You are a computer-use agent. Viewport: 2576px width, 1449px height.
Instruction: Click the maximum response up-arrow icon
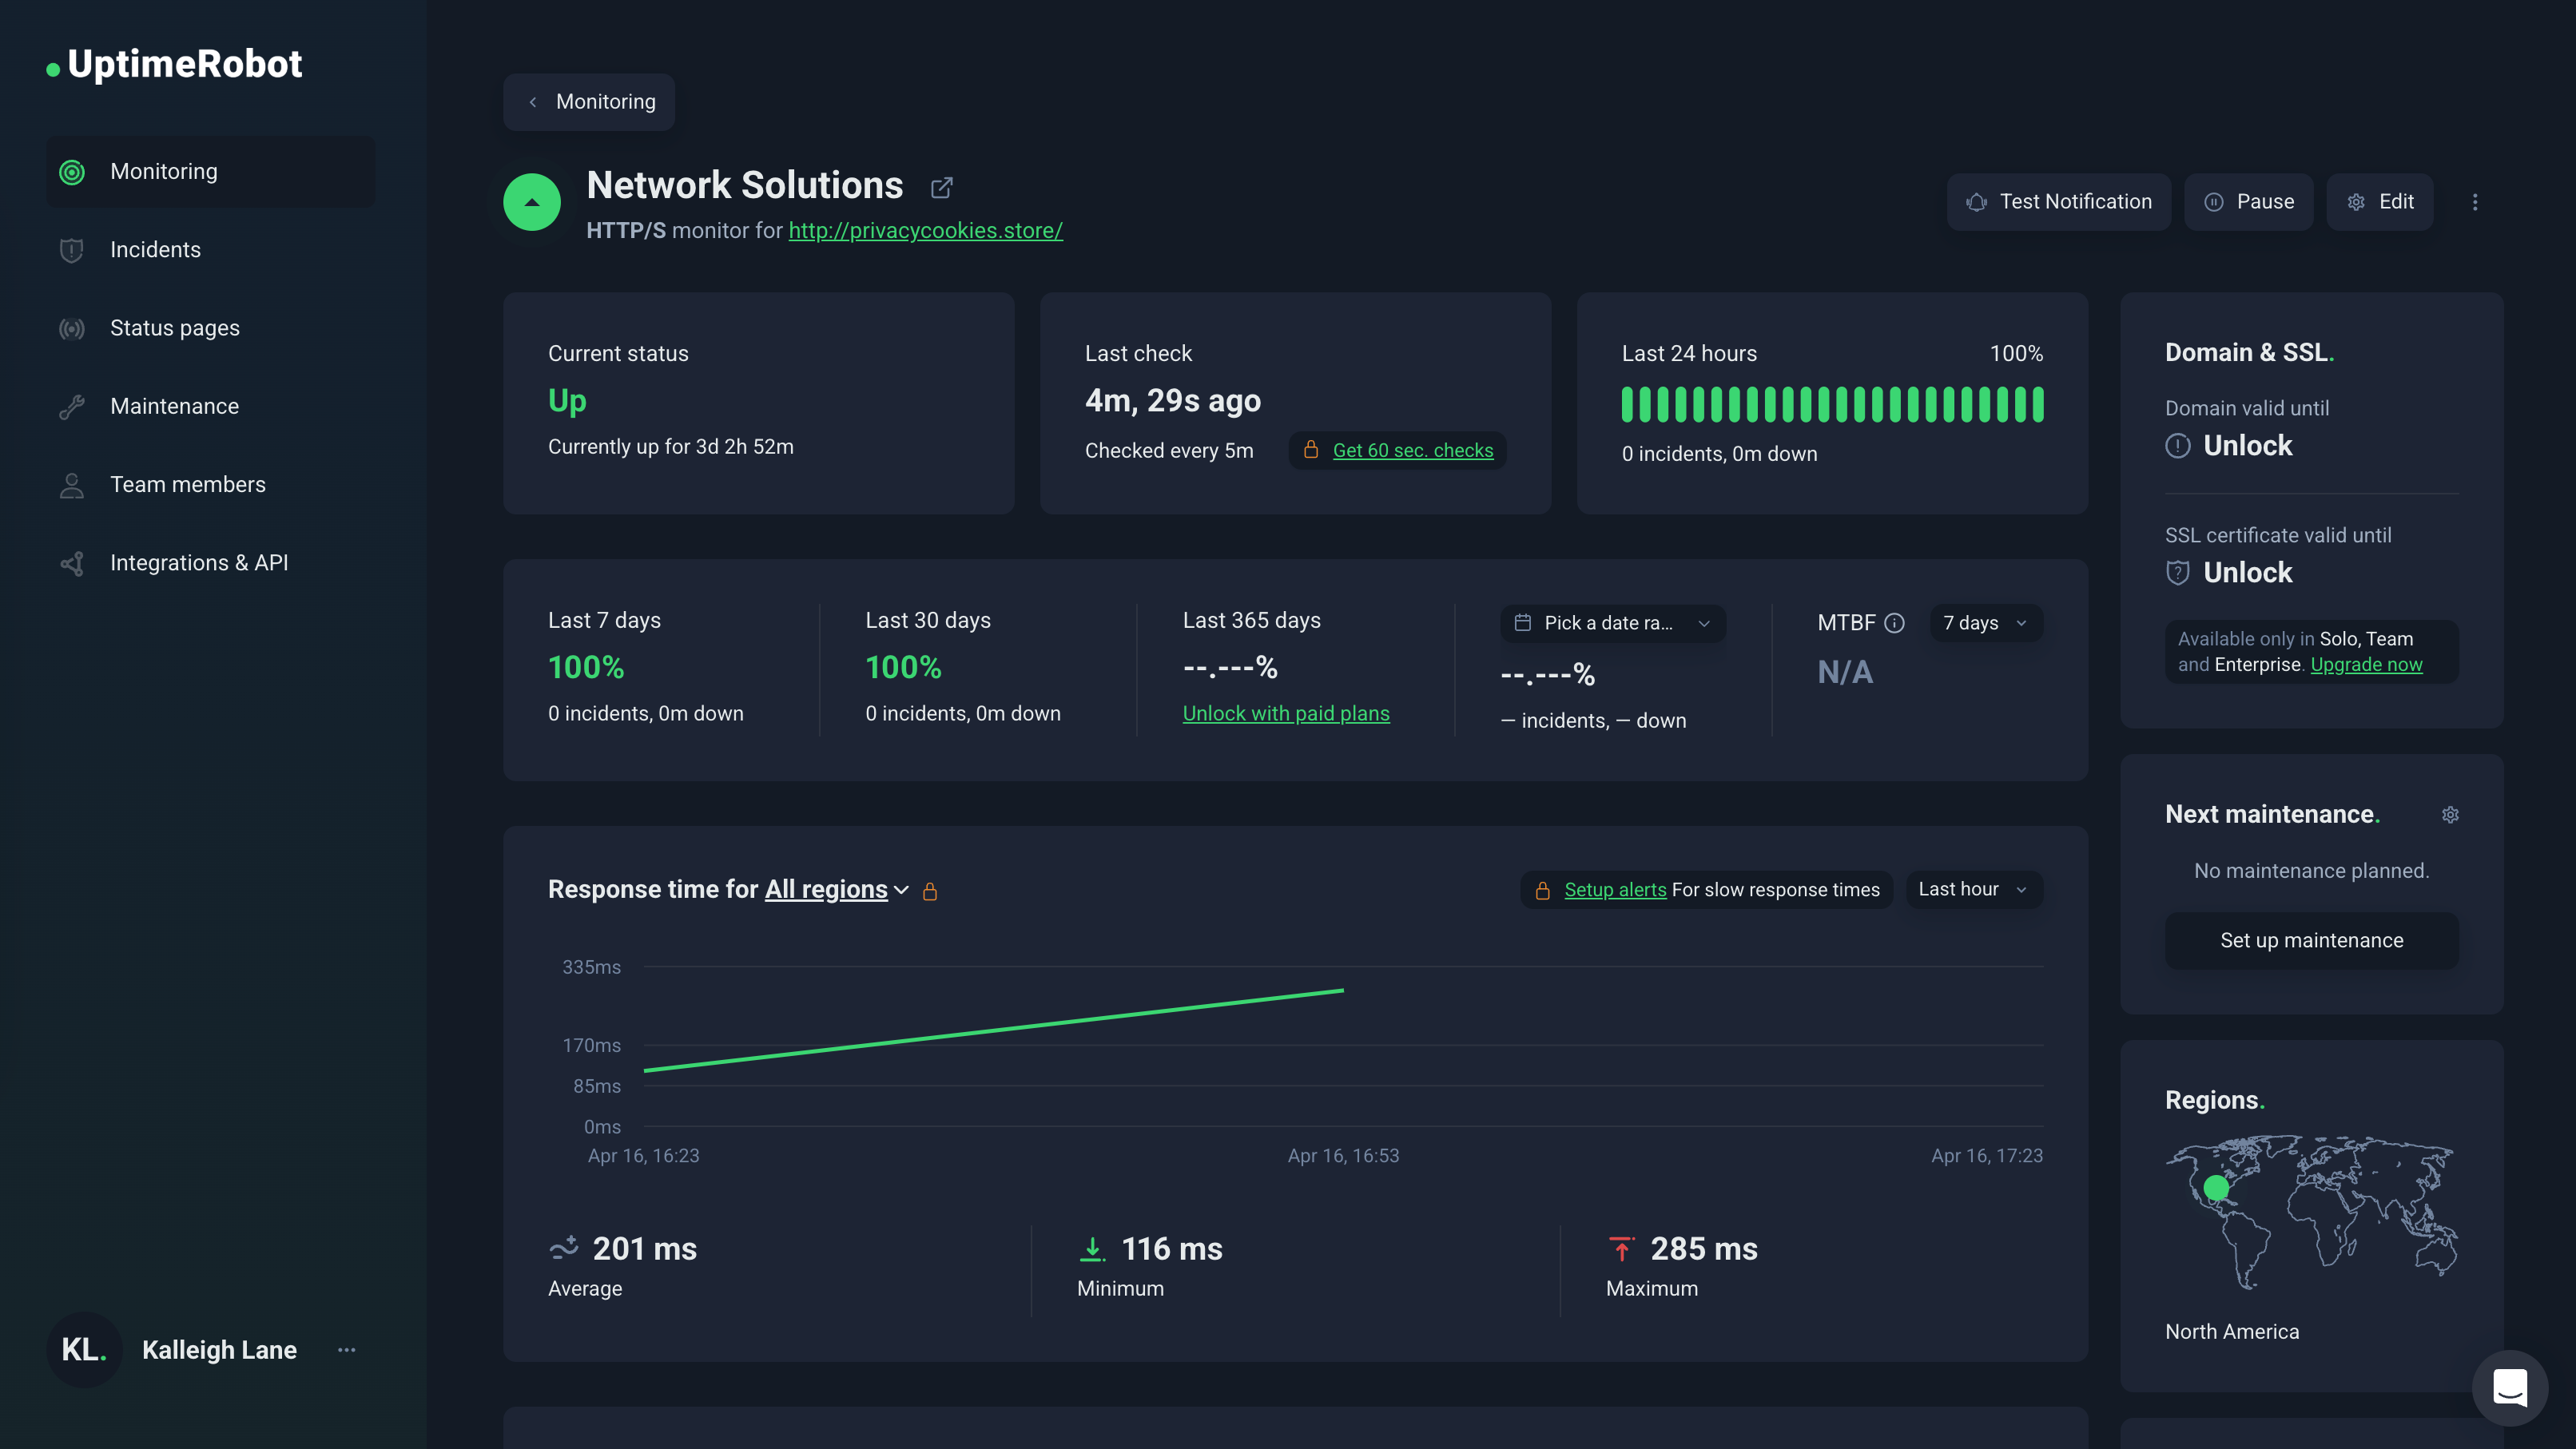point(1621,1248)
